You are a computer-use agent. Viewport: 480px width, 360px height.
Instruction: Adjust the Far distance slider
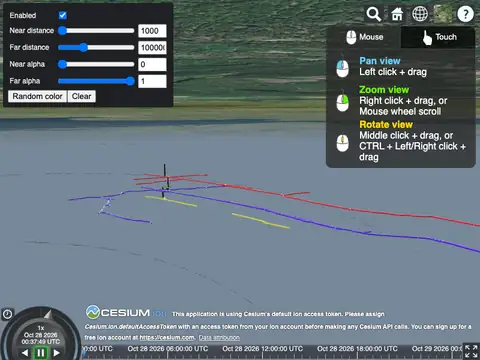tap(96, 47)
